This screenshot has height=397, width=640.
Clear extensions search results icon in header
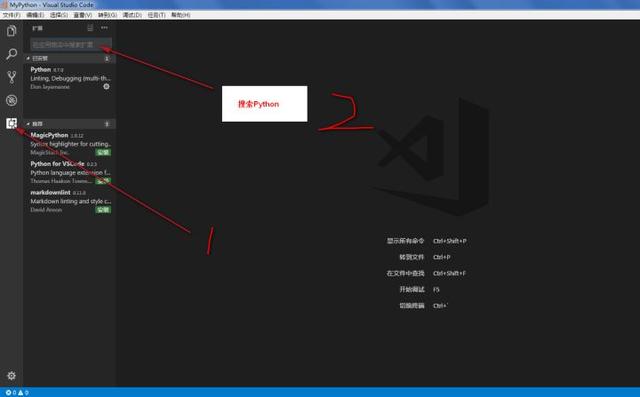[x=90, y=28]
